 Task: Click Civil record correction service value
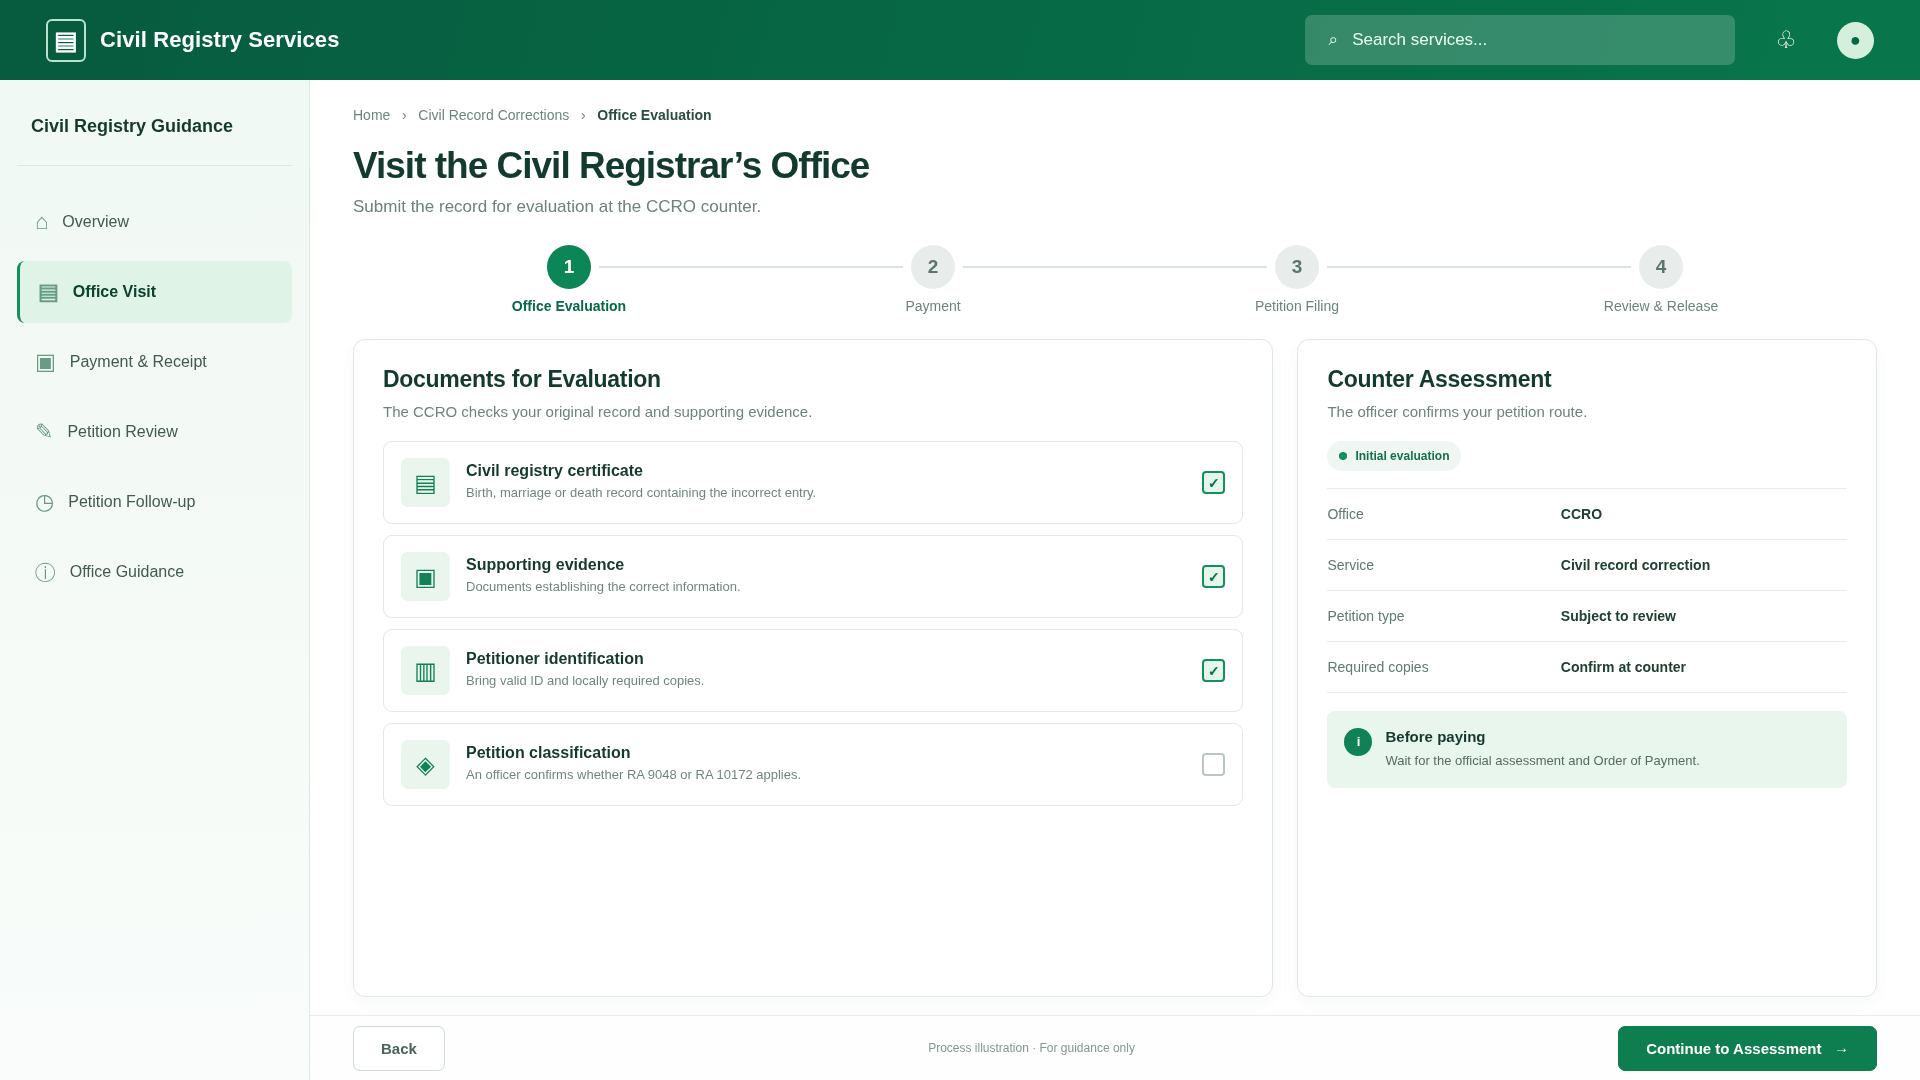(1635, 565)
